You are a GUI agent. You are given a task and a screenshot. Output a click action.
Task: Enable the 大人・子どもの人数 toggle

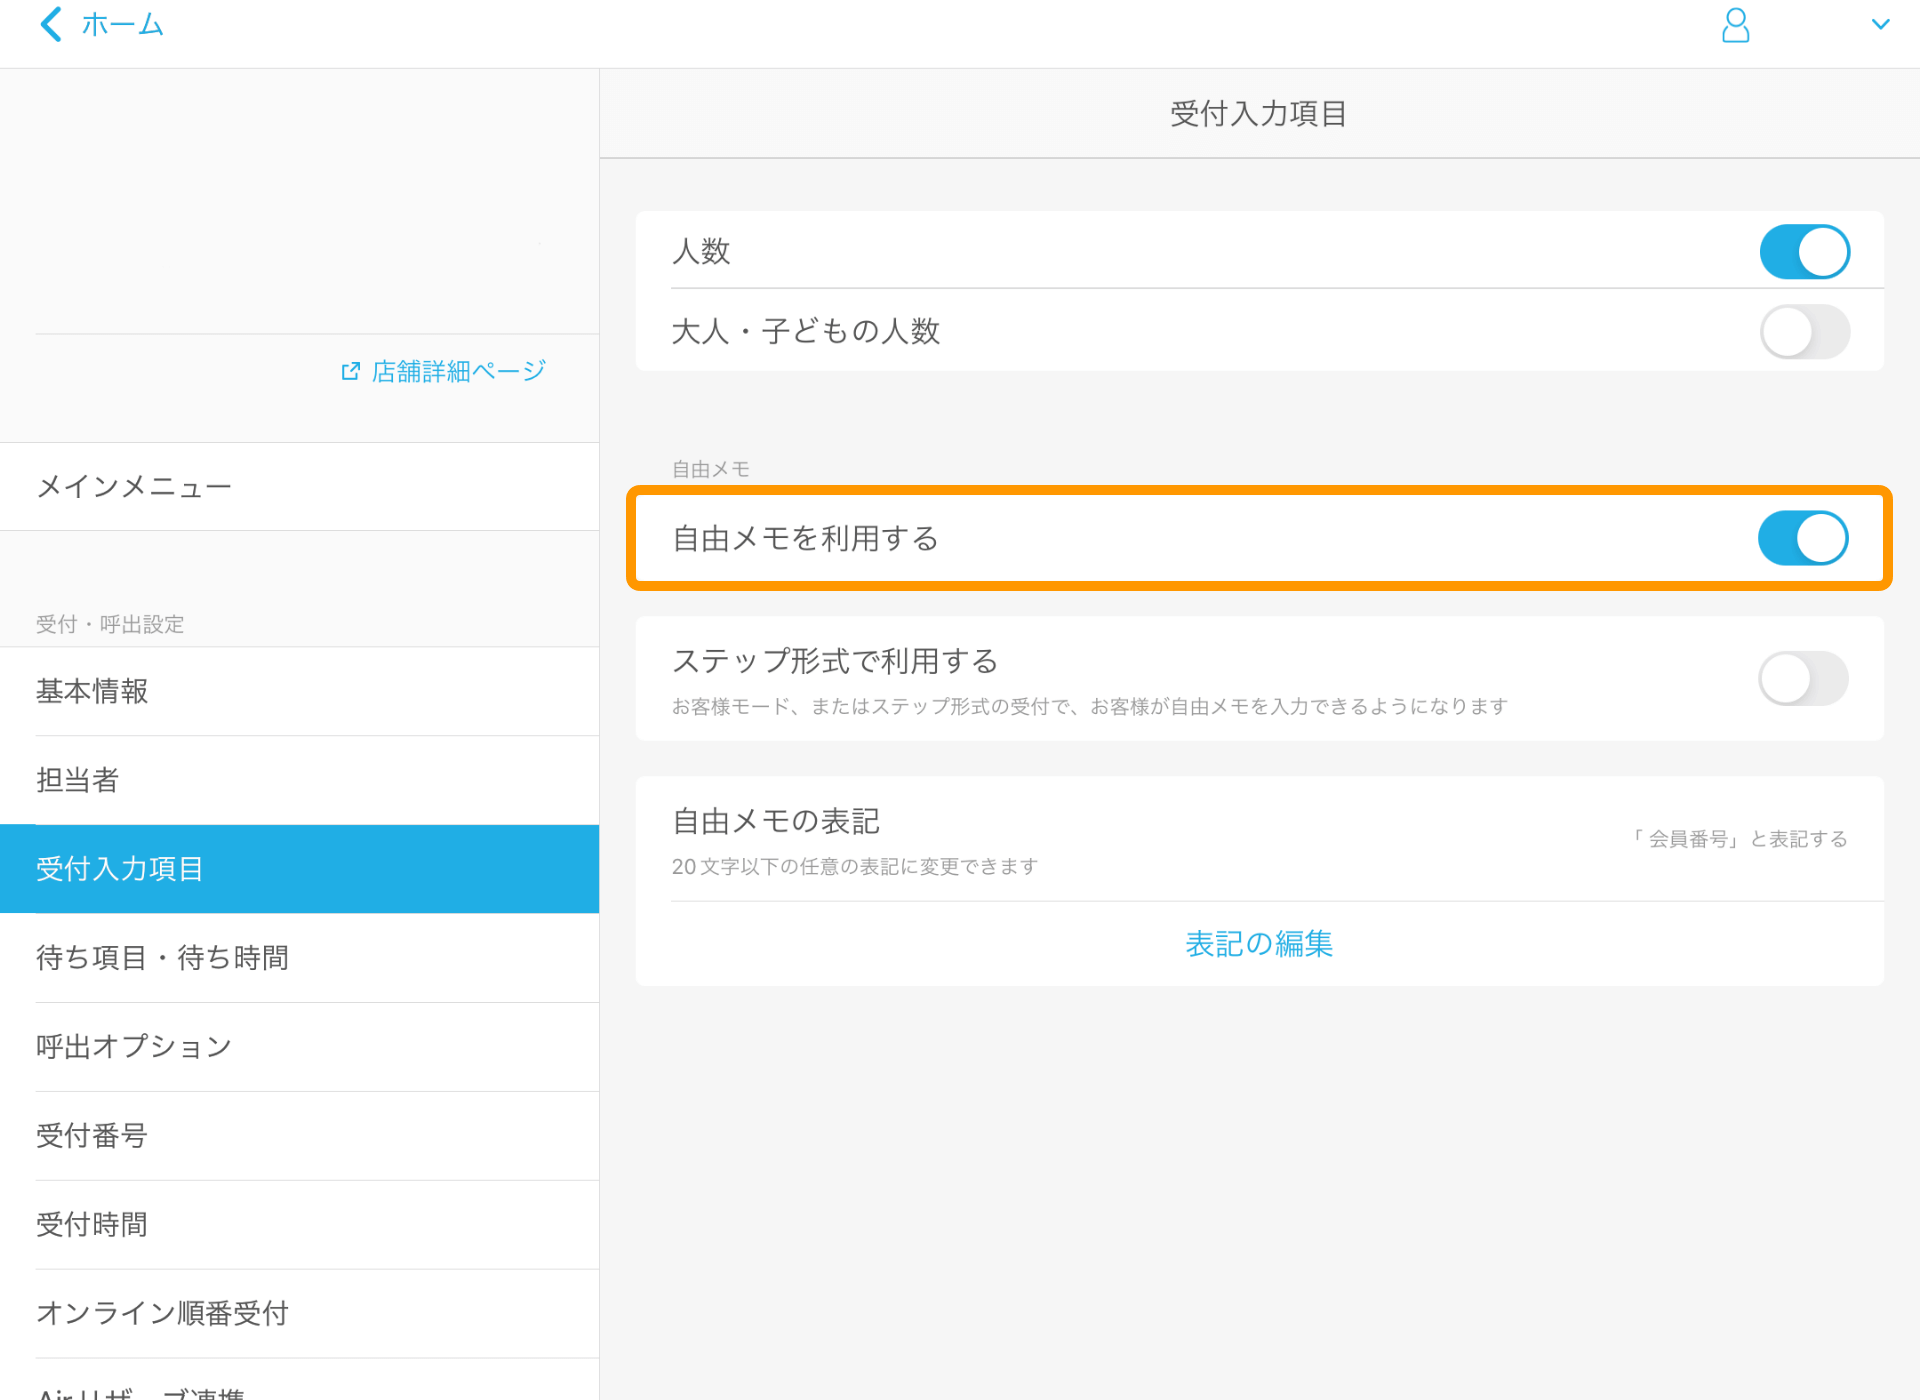(1803, 331)
